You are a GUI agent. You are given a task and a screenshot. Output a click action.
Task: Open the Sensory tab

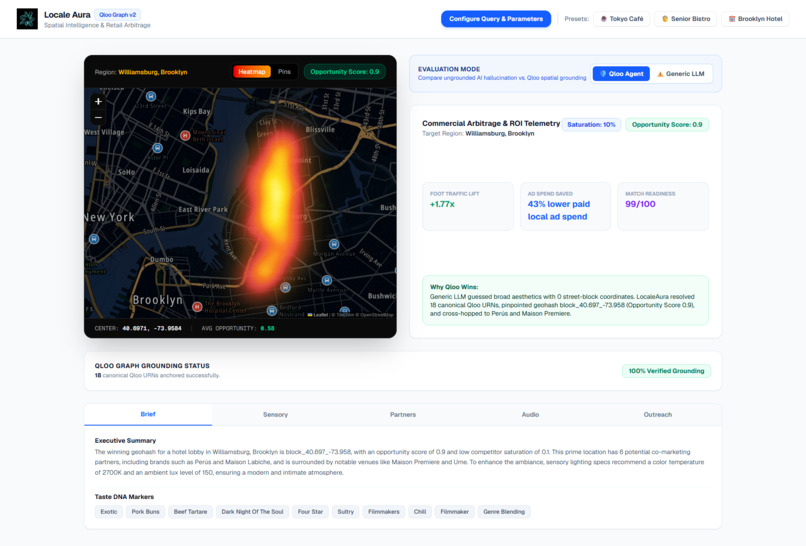(x=276, y=414)
